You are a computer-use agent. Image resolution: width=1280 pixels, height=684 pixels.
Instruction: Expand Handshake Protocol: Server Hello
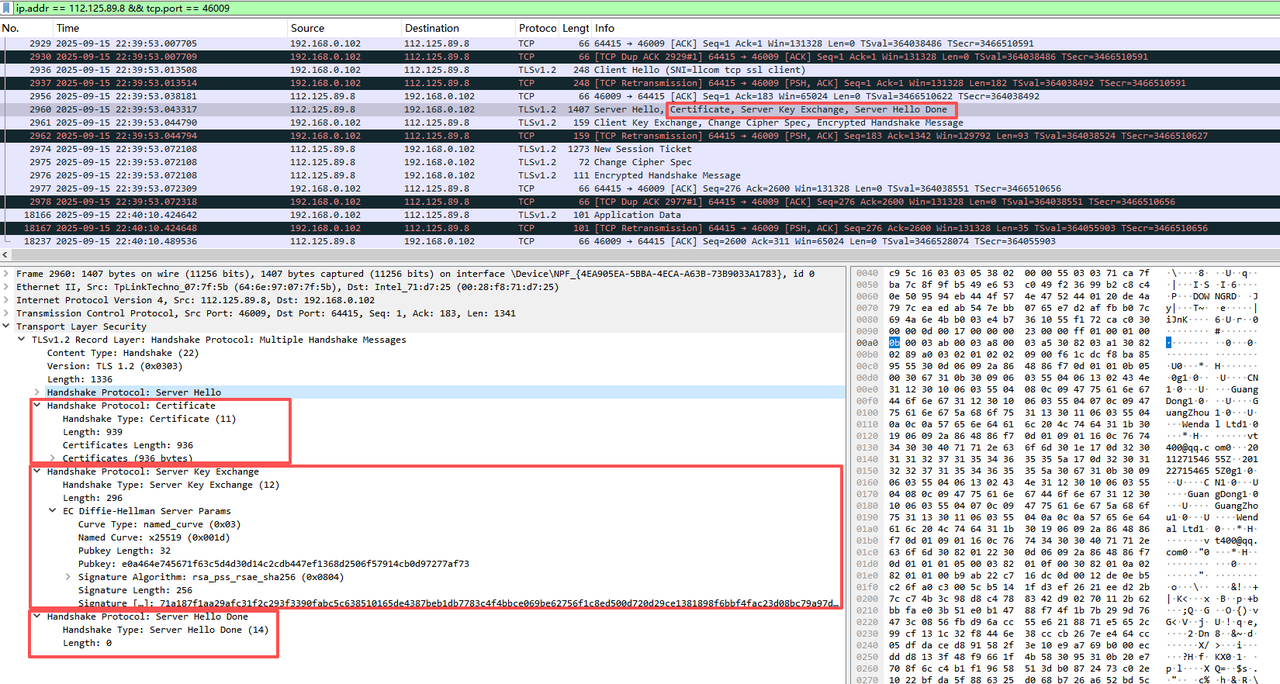pyautogui.click(x=38, y=392)
